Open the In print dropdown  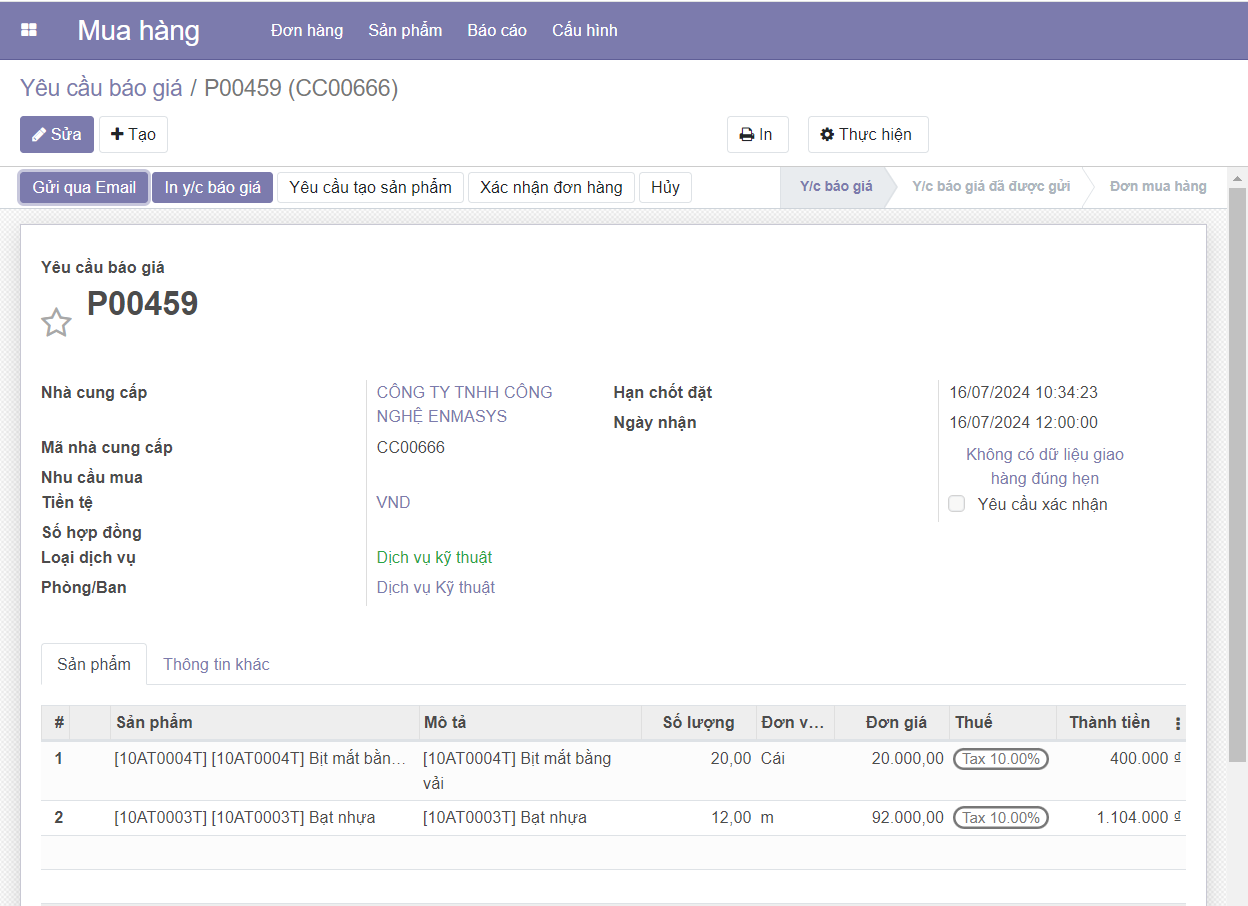[x=757, y=135]
